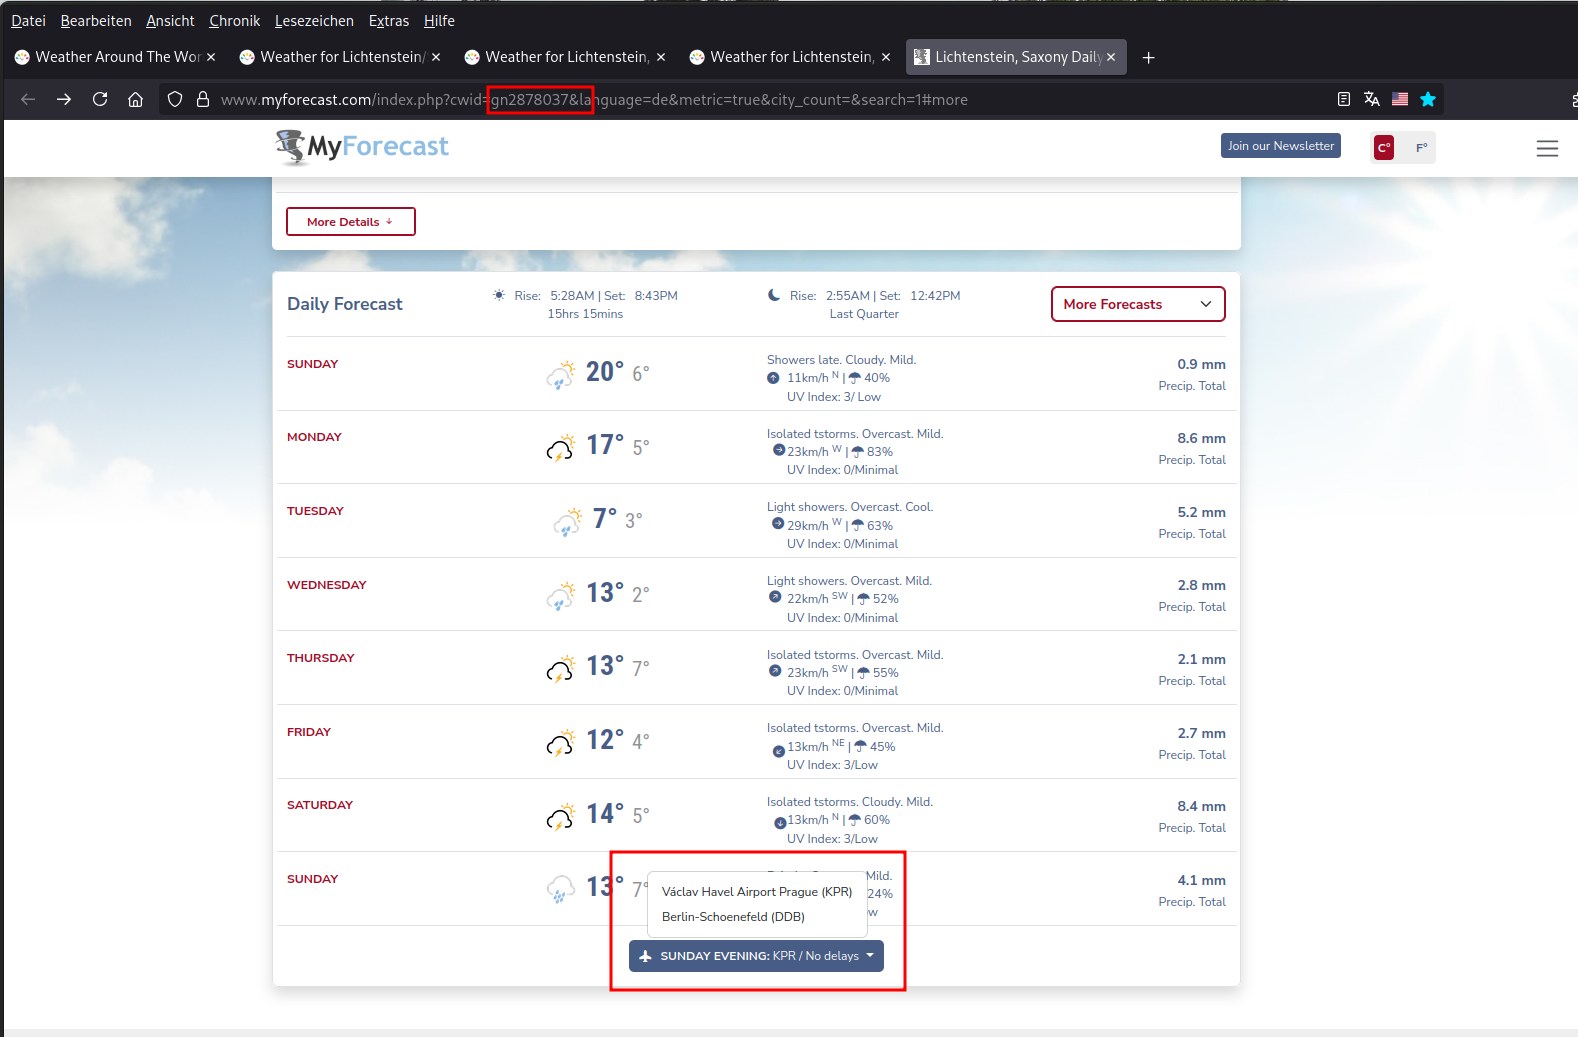The height and width of the screenshot is (1037, 1578).
Task: Open the Sunday Evening KPR delays dropdown
Action: coord(756,956)
